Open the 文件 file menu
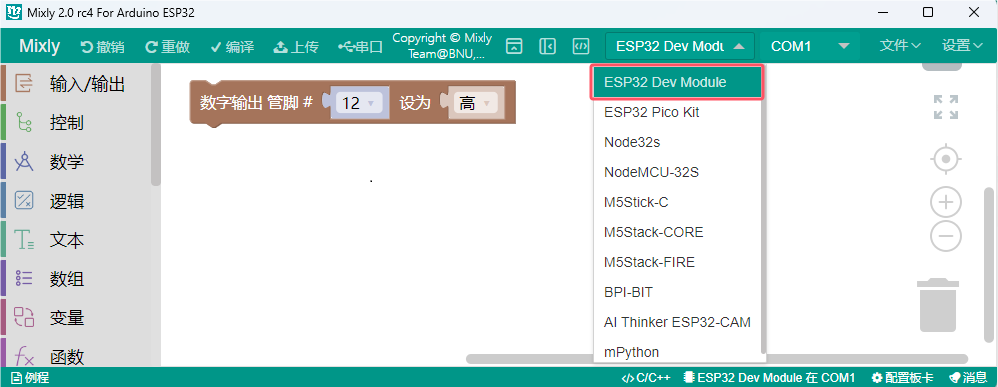Image resolution: width=998 pixels, height=387 pixels. (900, 46)
